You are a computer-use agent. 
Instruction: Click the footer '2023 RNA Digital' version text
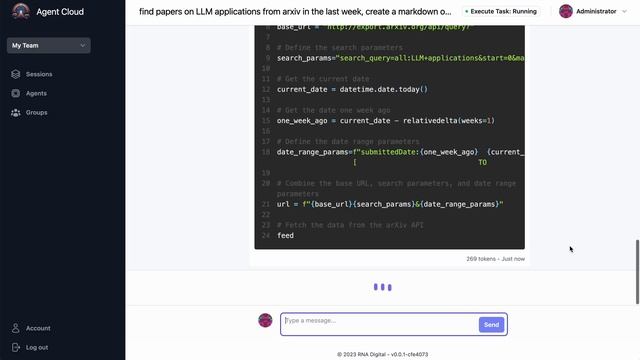[382, 354]
